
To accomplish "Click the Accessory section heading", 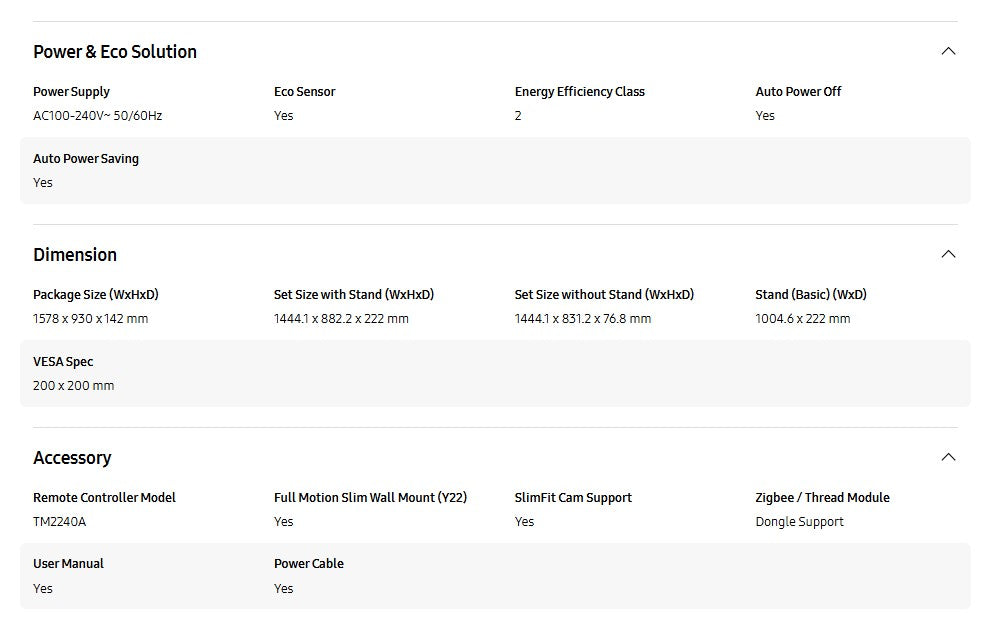I will tap(72, 458).
